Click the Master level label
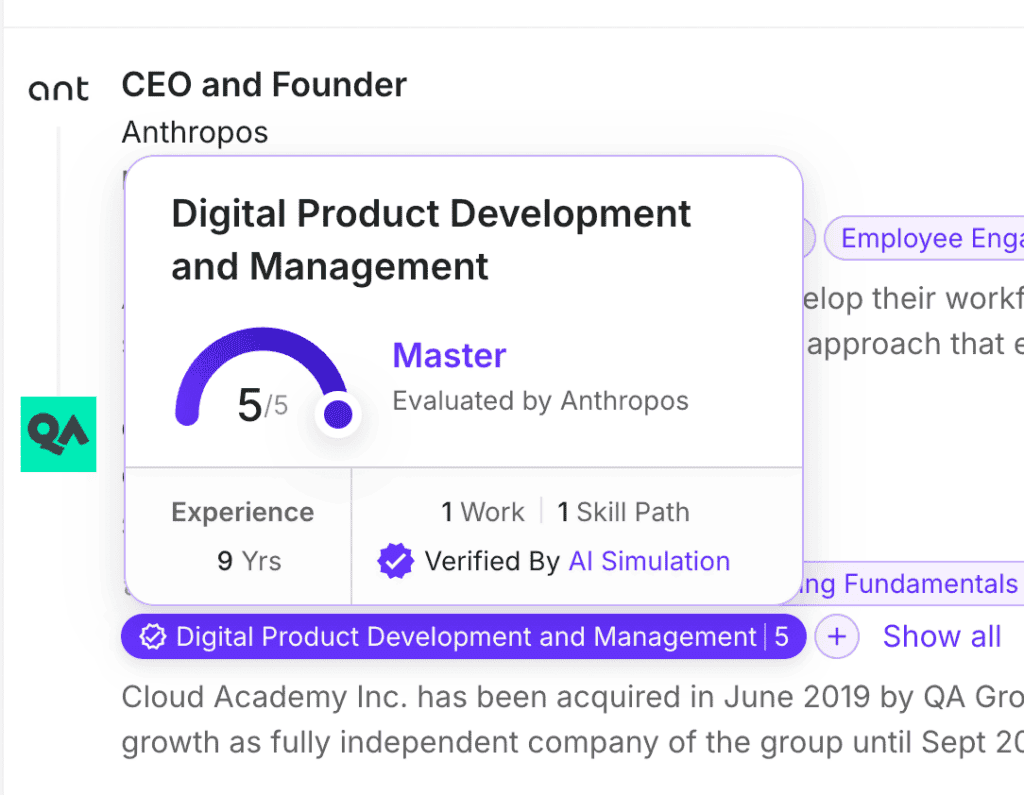Screen dimensions: 1024x795 point(449,356)
